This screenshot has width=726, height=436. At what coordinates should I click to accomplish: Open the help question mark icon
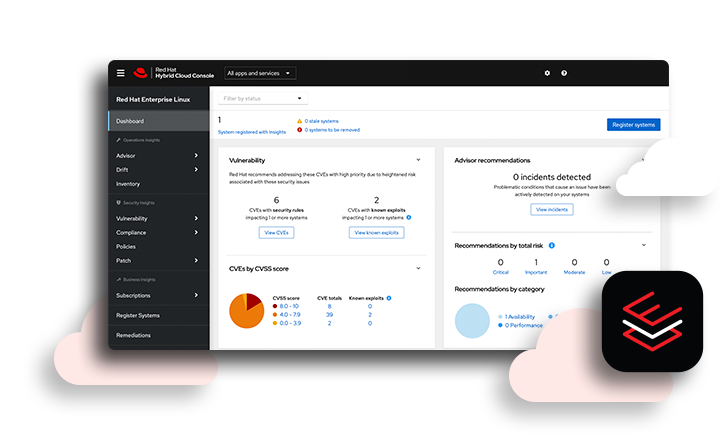(x=564, y=73)
